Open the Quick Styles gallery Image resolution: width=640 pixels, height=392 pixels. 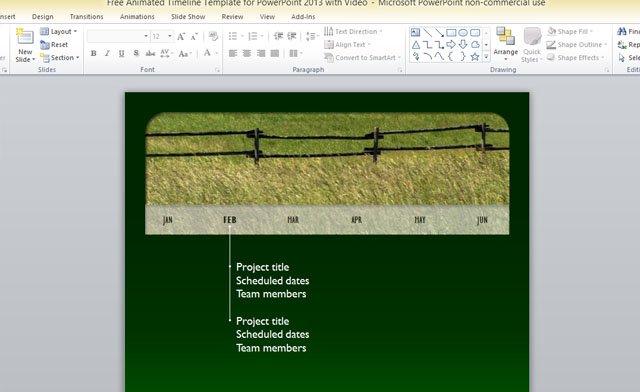[531, 44]
